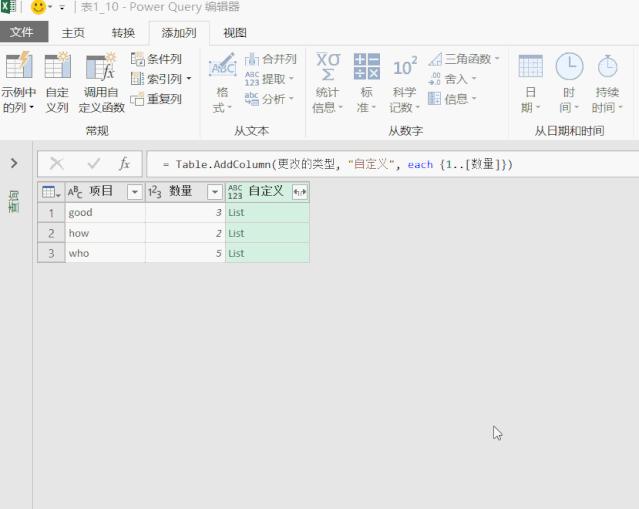Select row number 1 header
The height and width of the screenshot is (509, 639).
(x=51, y=212)
